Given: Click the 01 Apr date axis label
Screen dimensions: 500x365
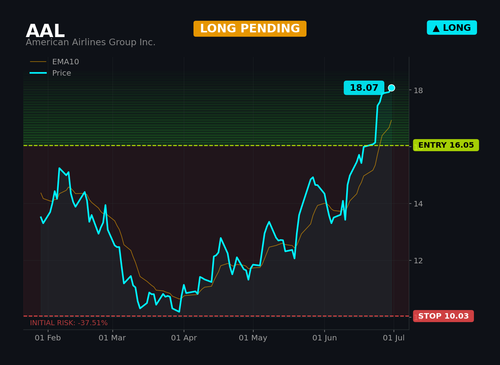Looking at the screenshot, I should coord(184,338).
